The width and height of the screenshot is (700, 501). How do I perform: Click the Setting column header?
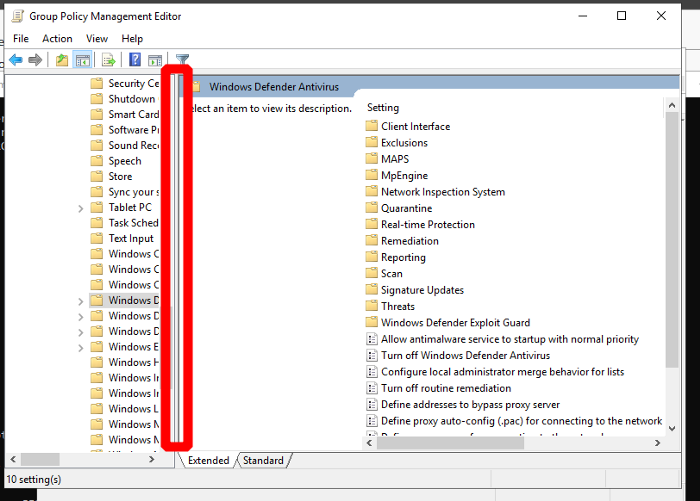pyautogui.click(x=383, y=108)
